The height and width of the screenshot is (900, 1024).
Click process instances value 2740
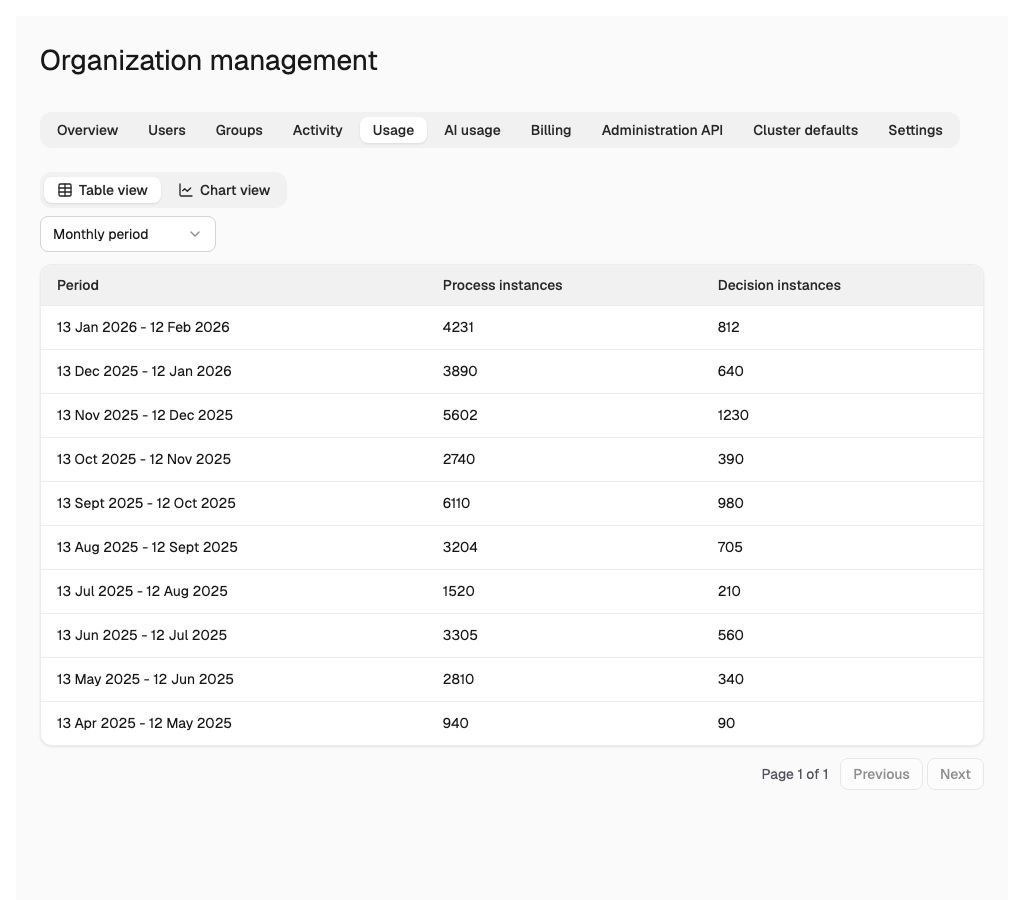[458, 459]
